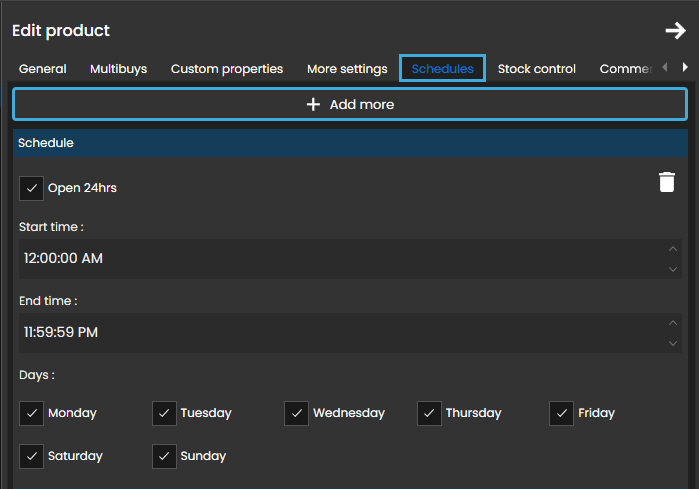The height and width of the screenshot is (489, 699).
Task: Delete the schedule using the trash icon
Action: pyautogui.click(x=667, y=182)
